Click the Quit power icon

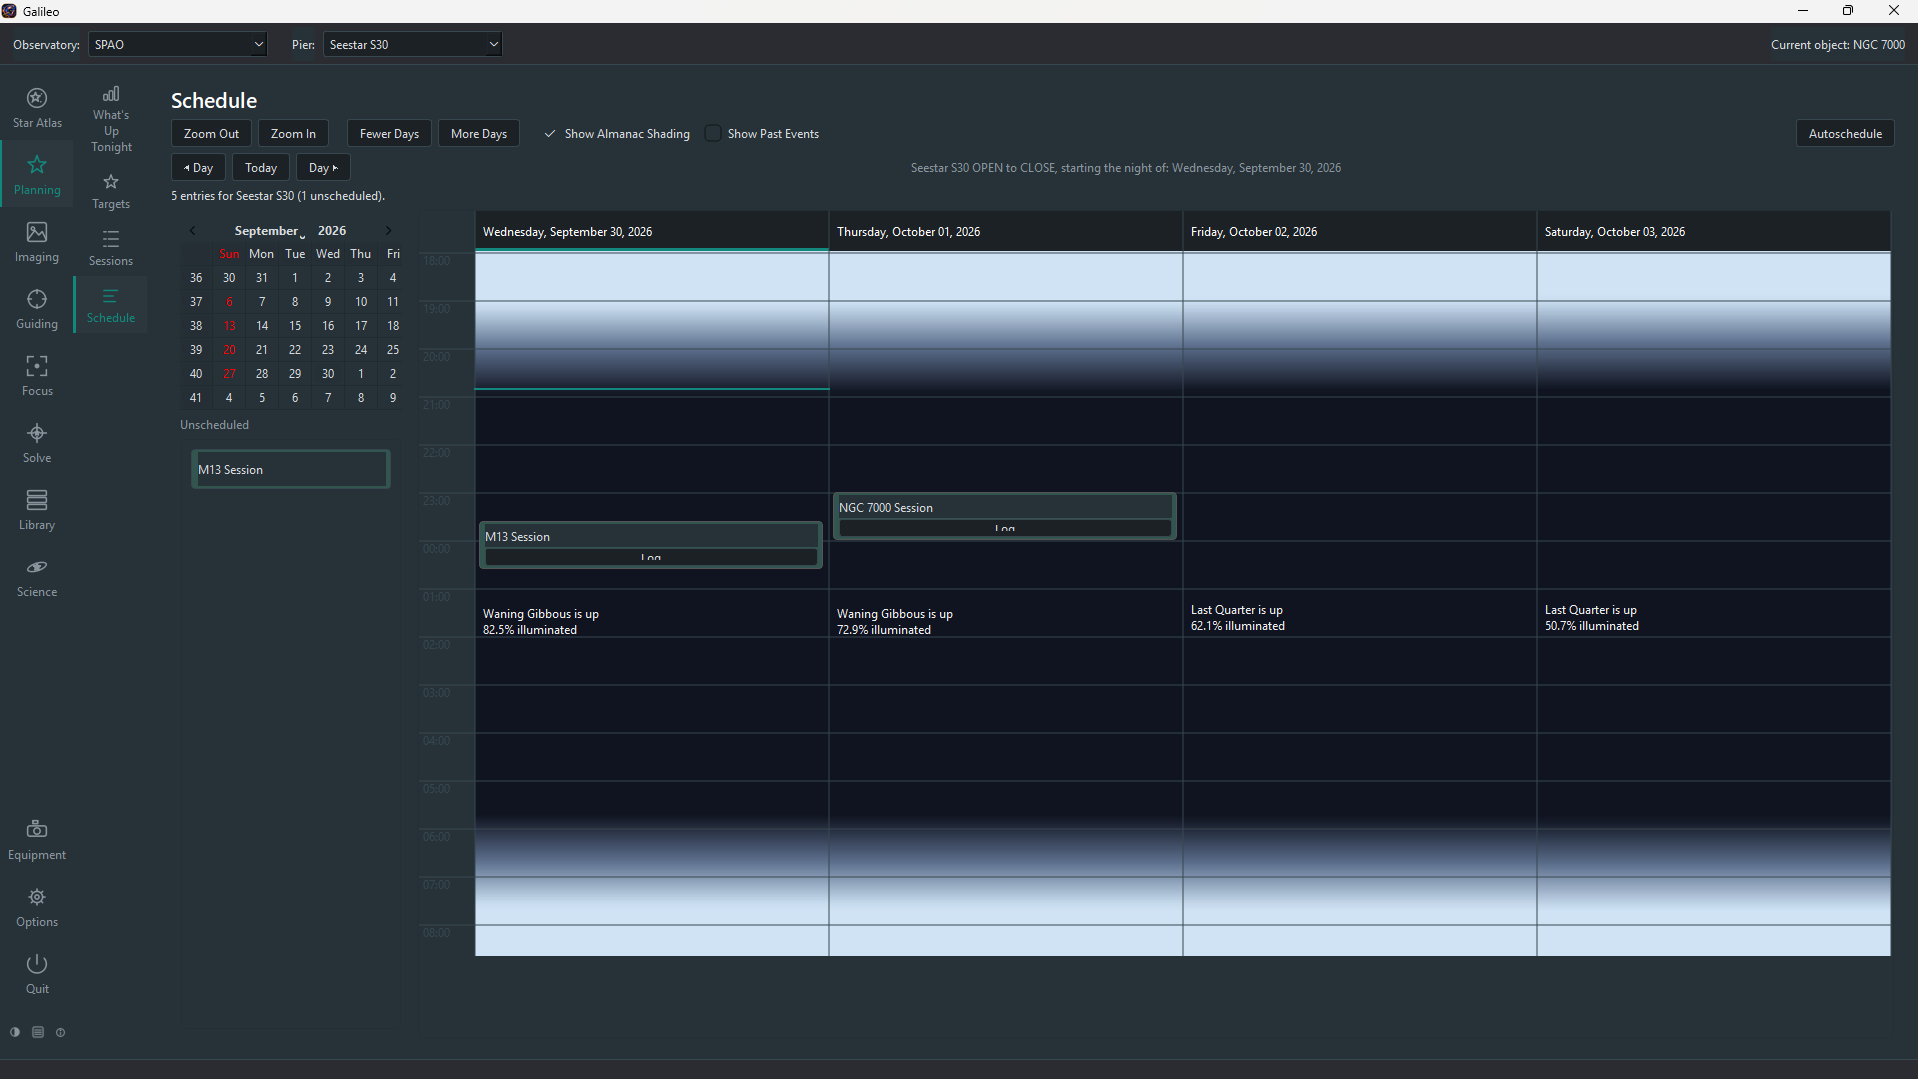point(37,974)
